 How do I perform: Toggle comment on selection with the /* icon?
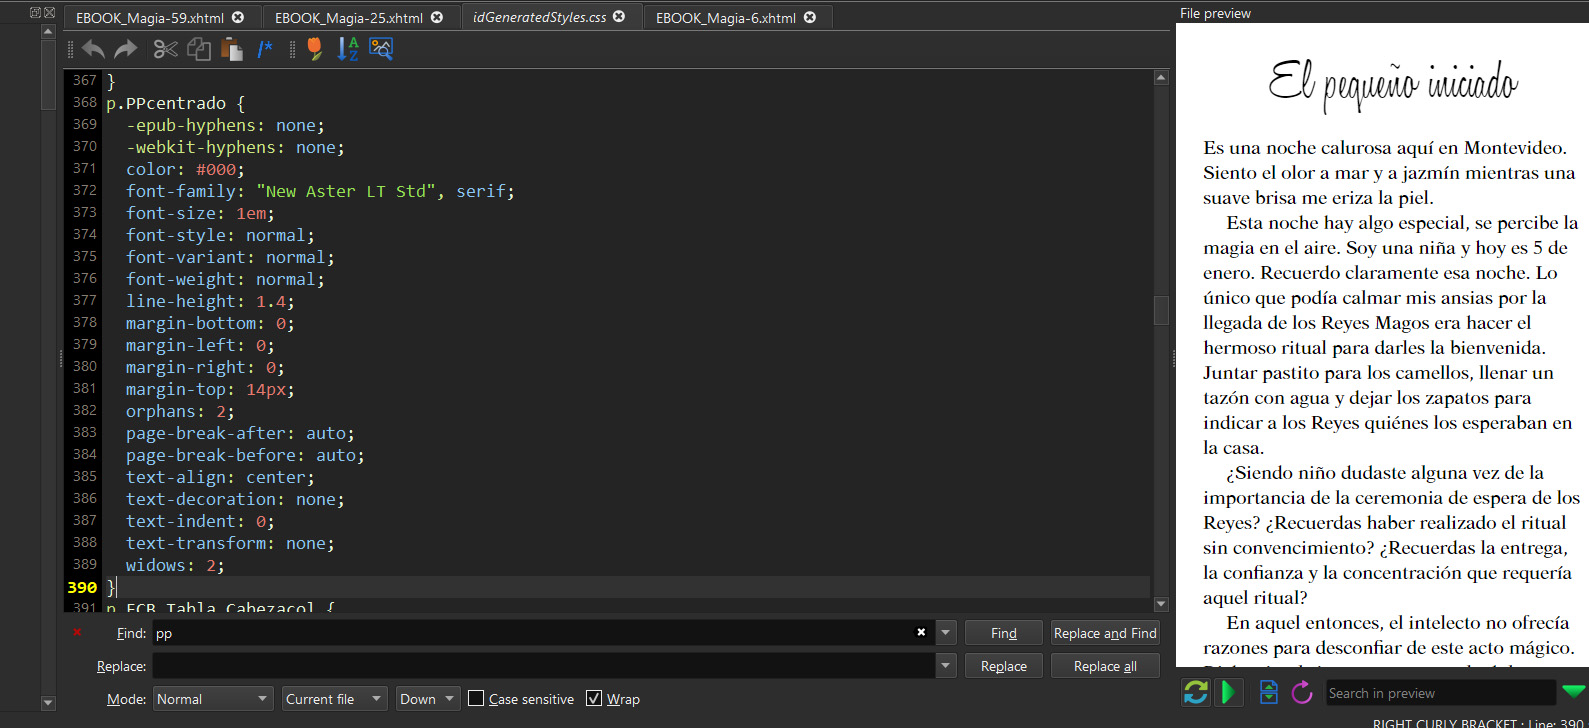(x=265, y=49)
